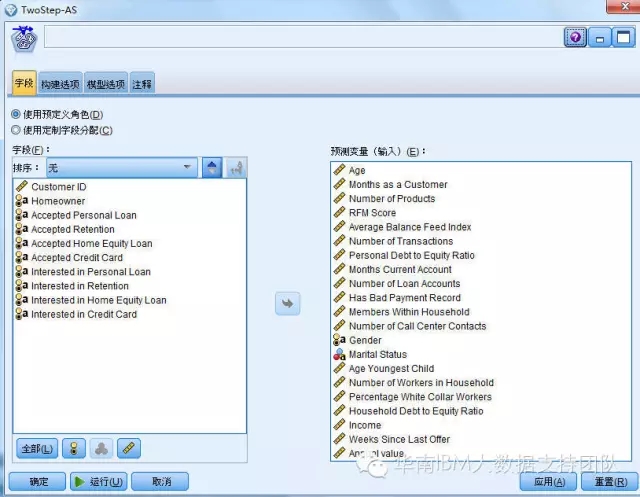640x497 pixels.
Task: Switch to the 注释 tab
Action: (142, 84)
